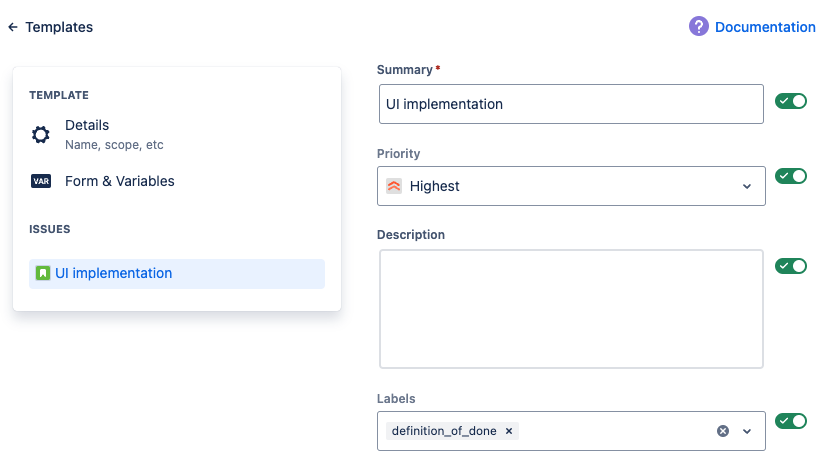Go back to Templates
Image resolution: width=824 pixels, height=458 pixels.
[59, 28]
